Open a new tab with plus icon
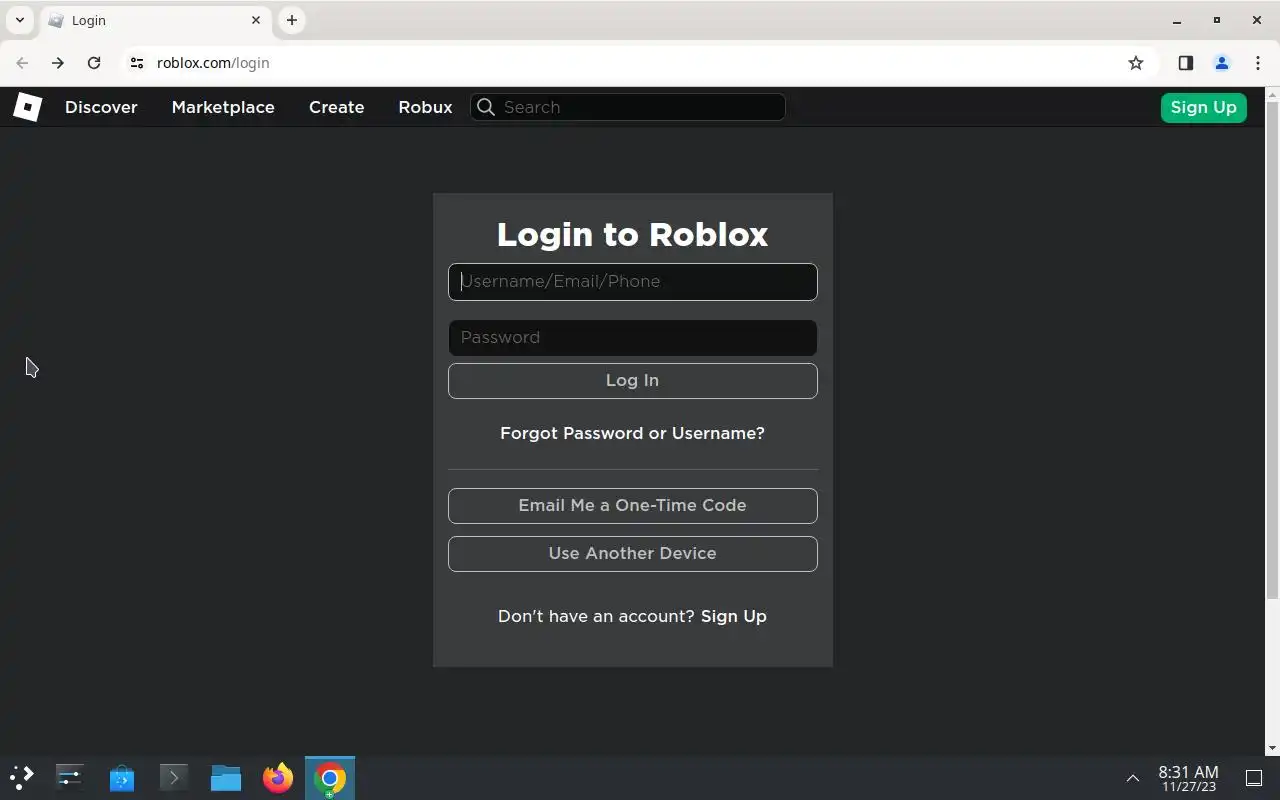Screen dimensions: 1280x800 coord(292,20)
